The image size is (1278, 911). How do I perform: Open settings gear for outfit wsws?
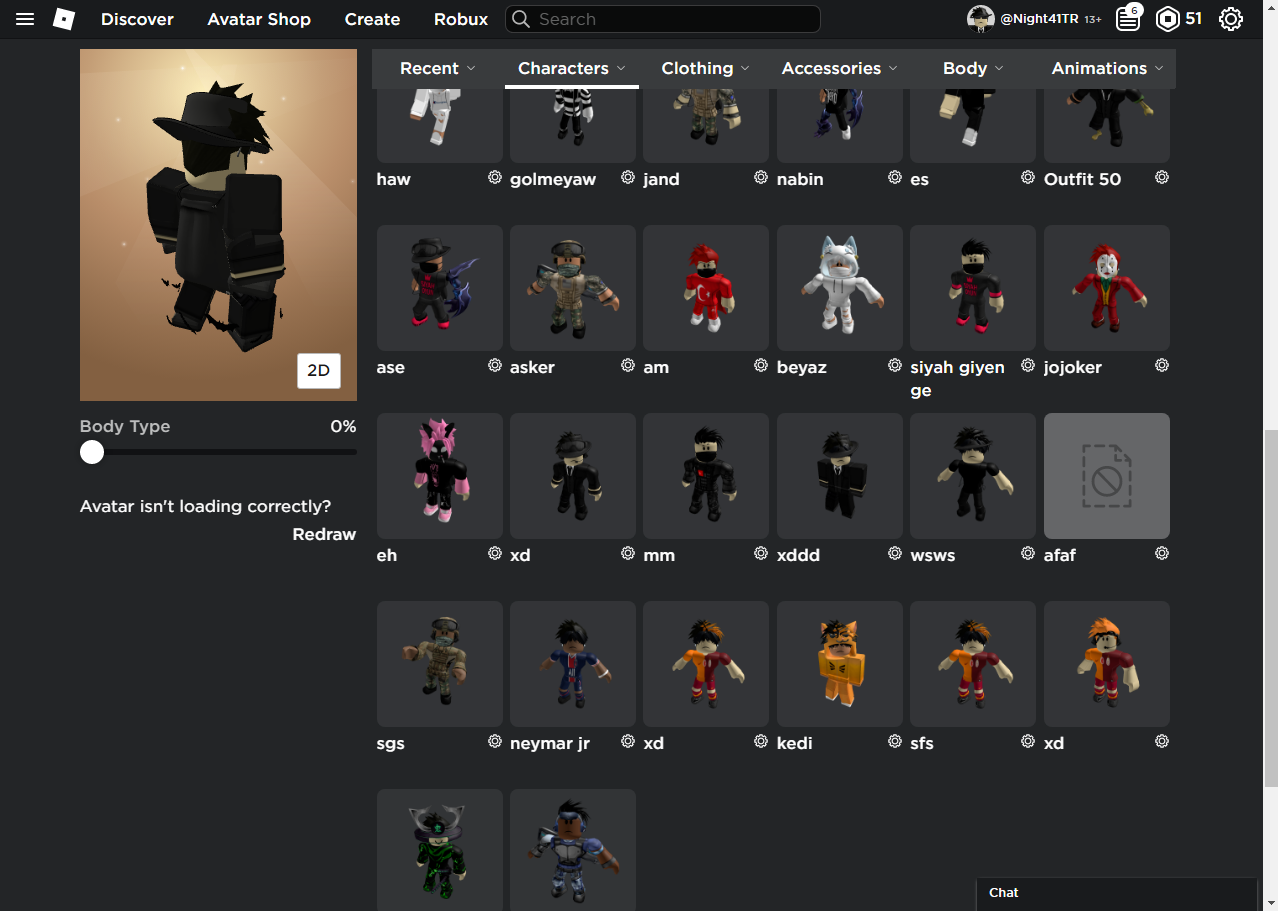(1028, 553)
